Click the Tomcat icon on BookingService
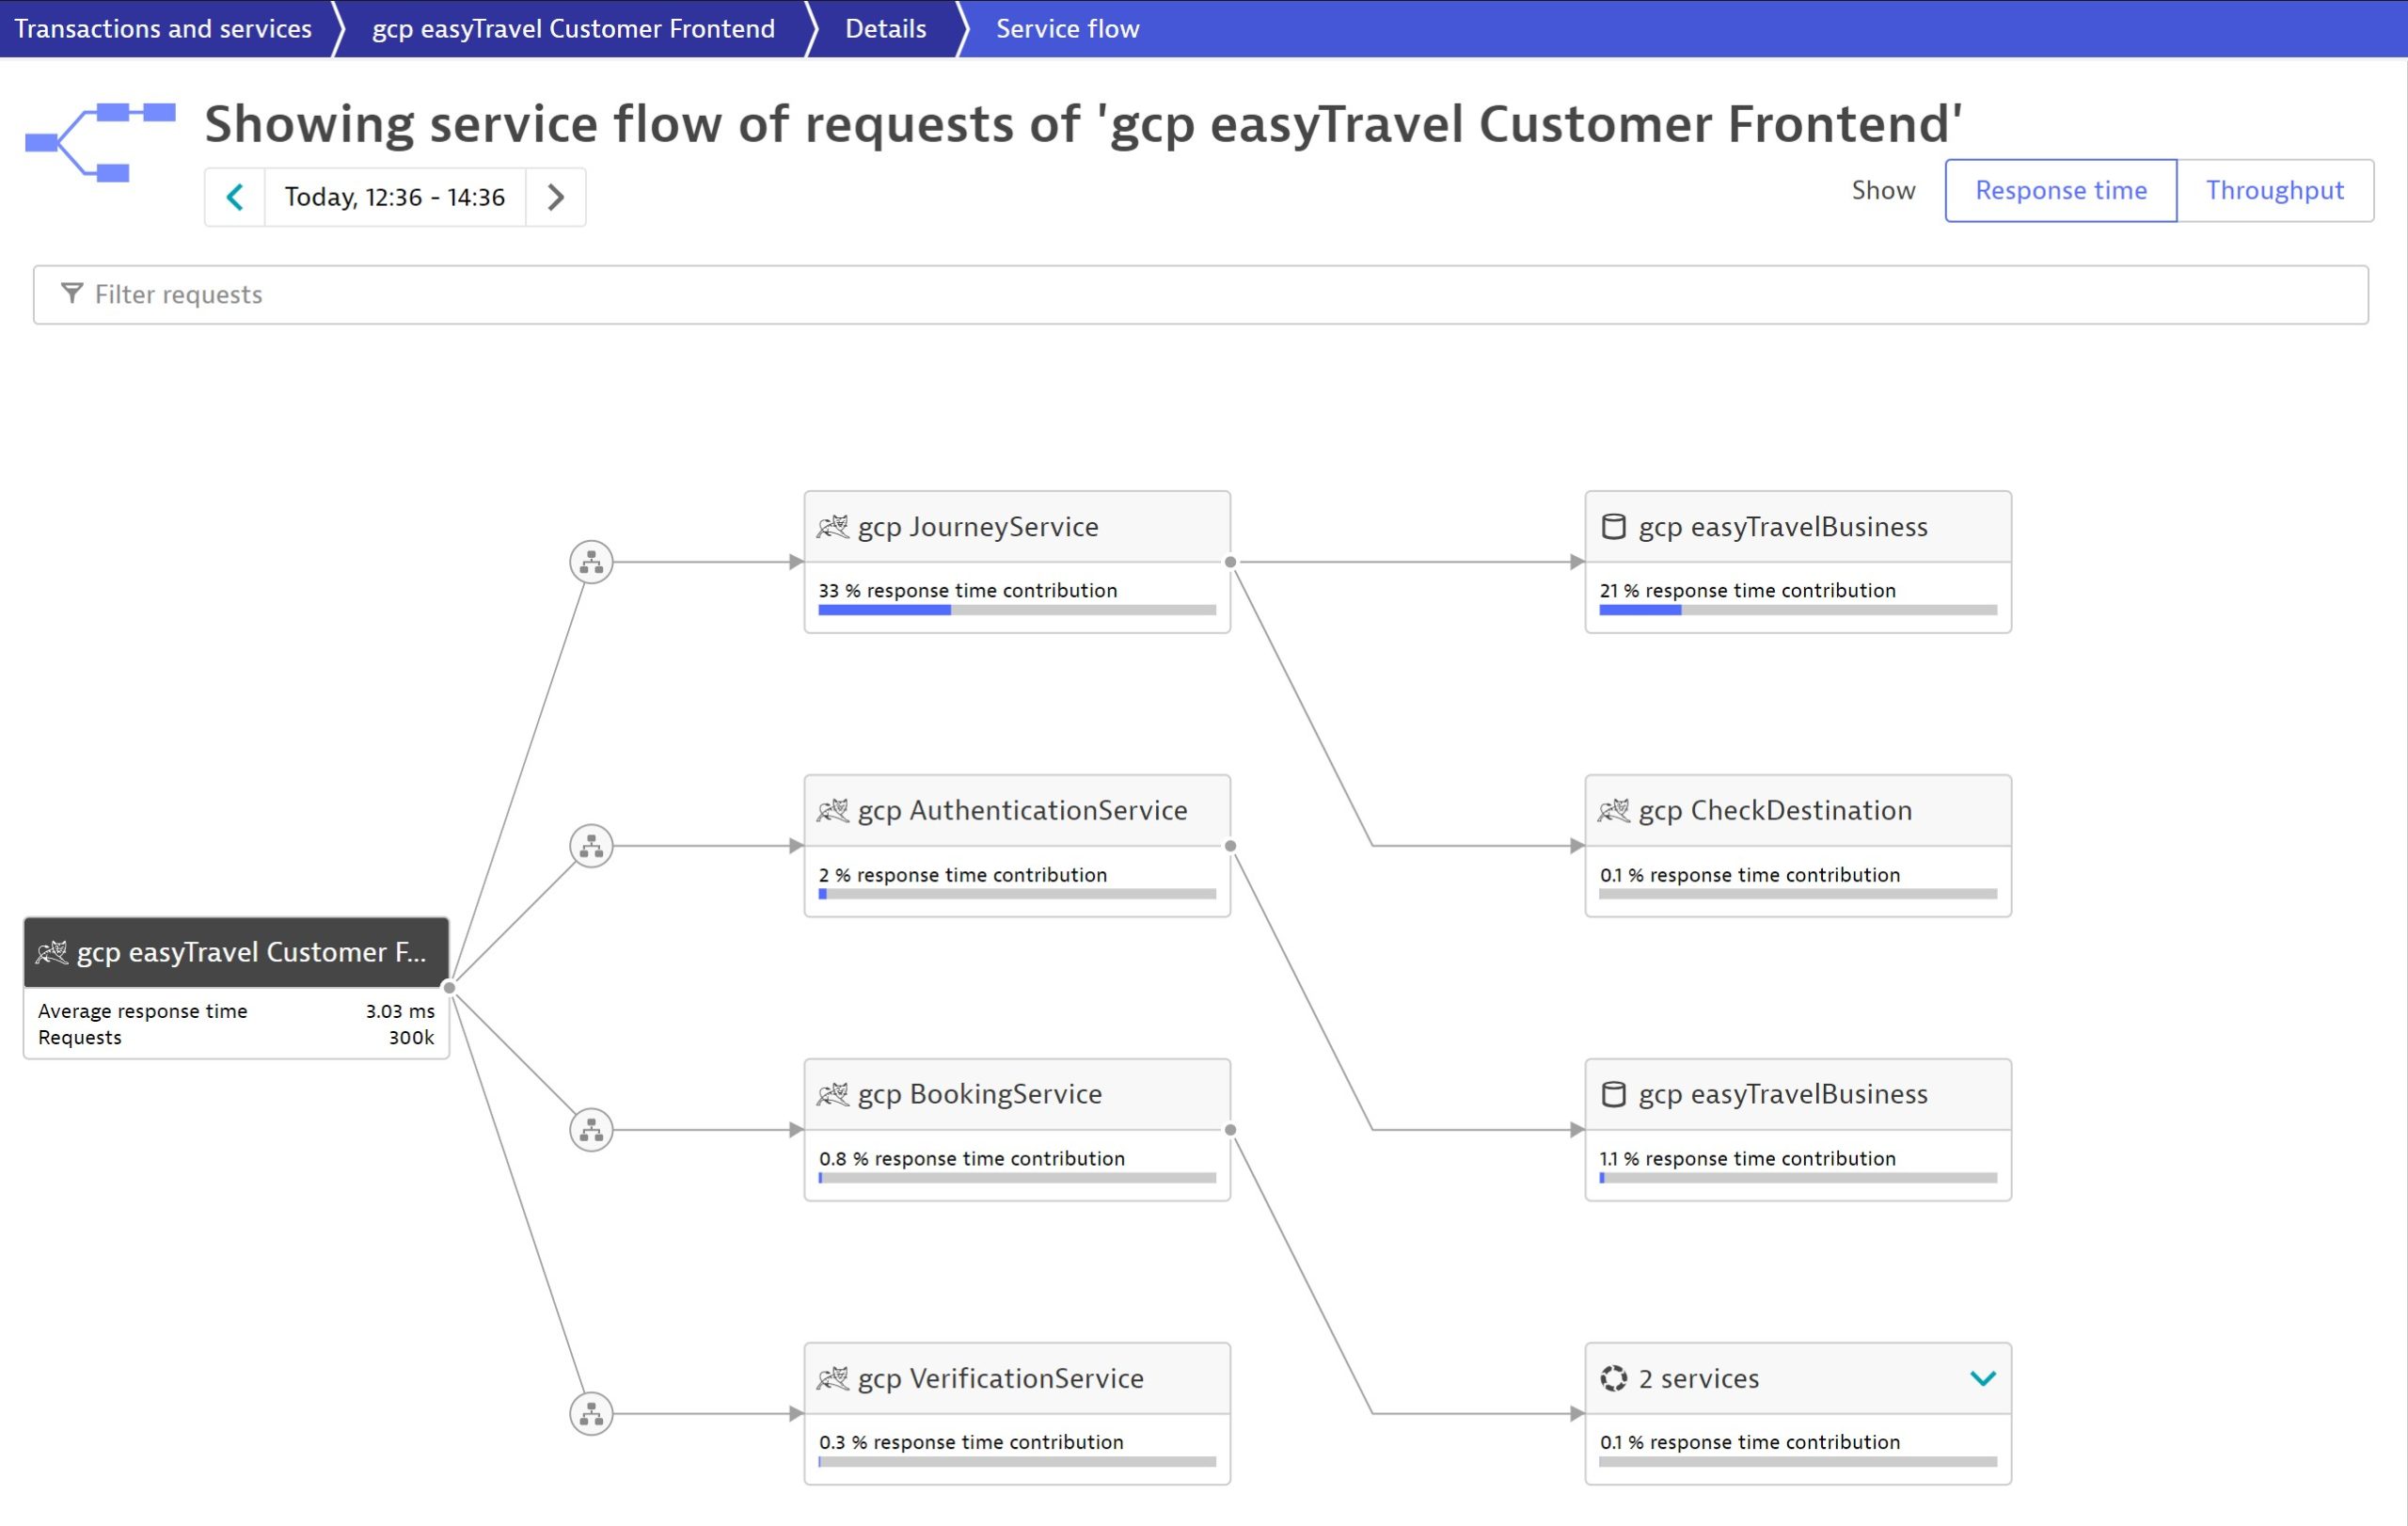 click(832, 1094)
